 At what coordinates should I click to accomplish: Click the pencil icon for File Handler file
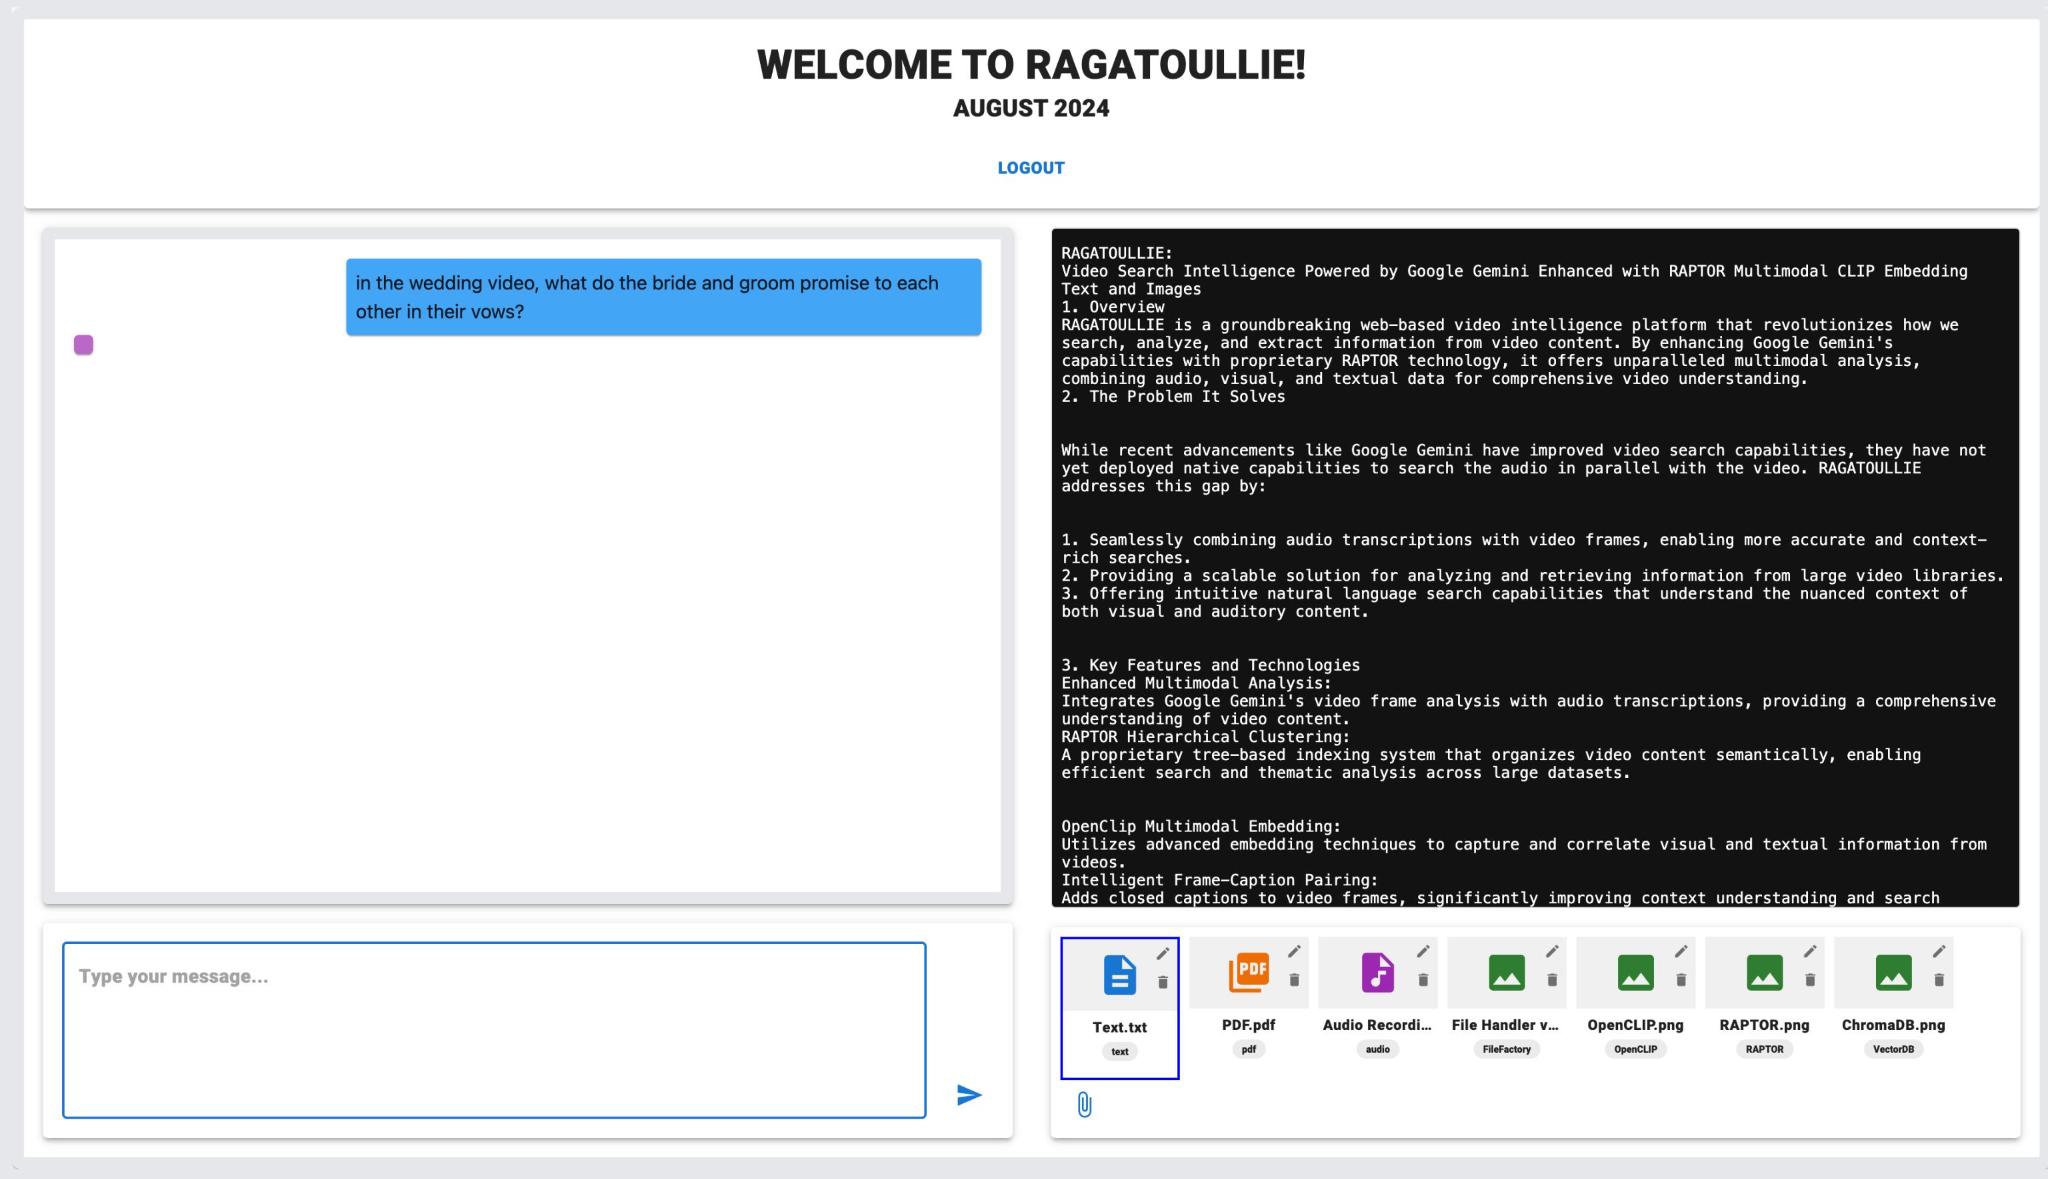pyautogui.click(x=1552, y=951)
